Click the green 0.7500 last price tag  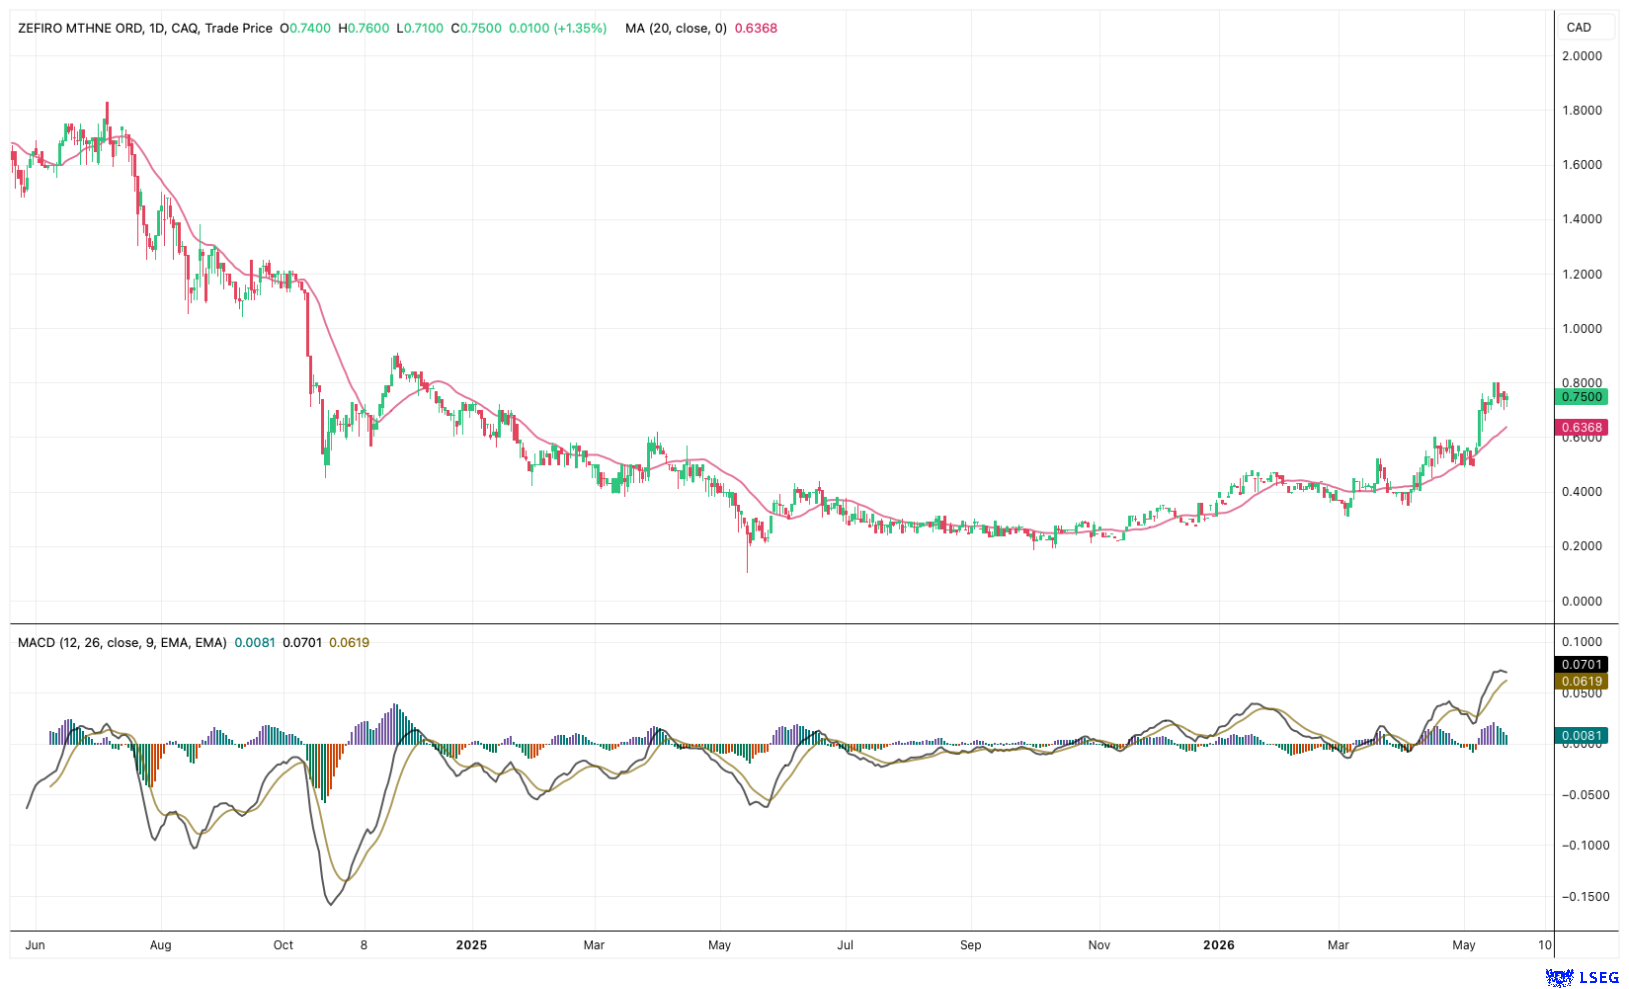pos(1581,397)
